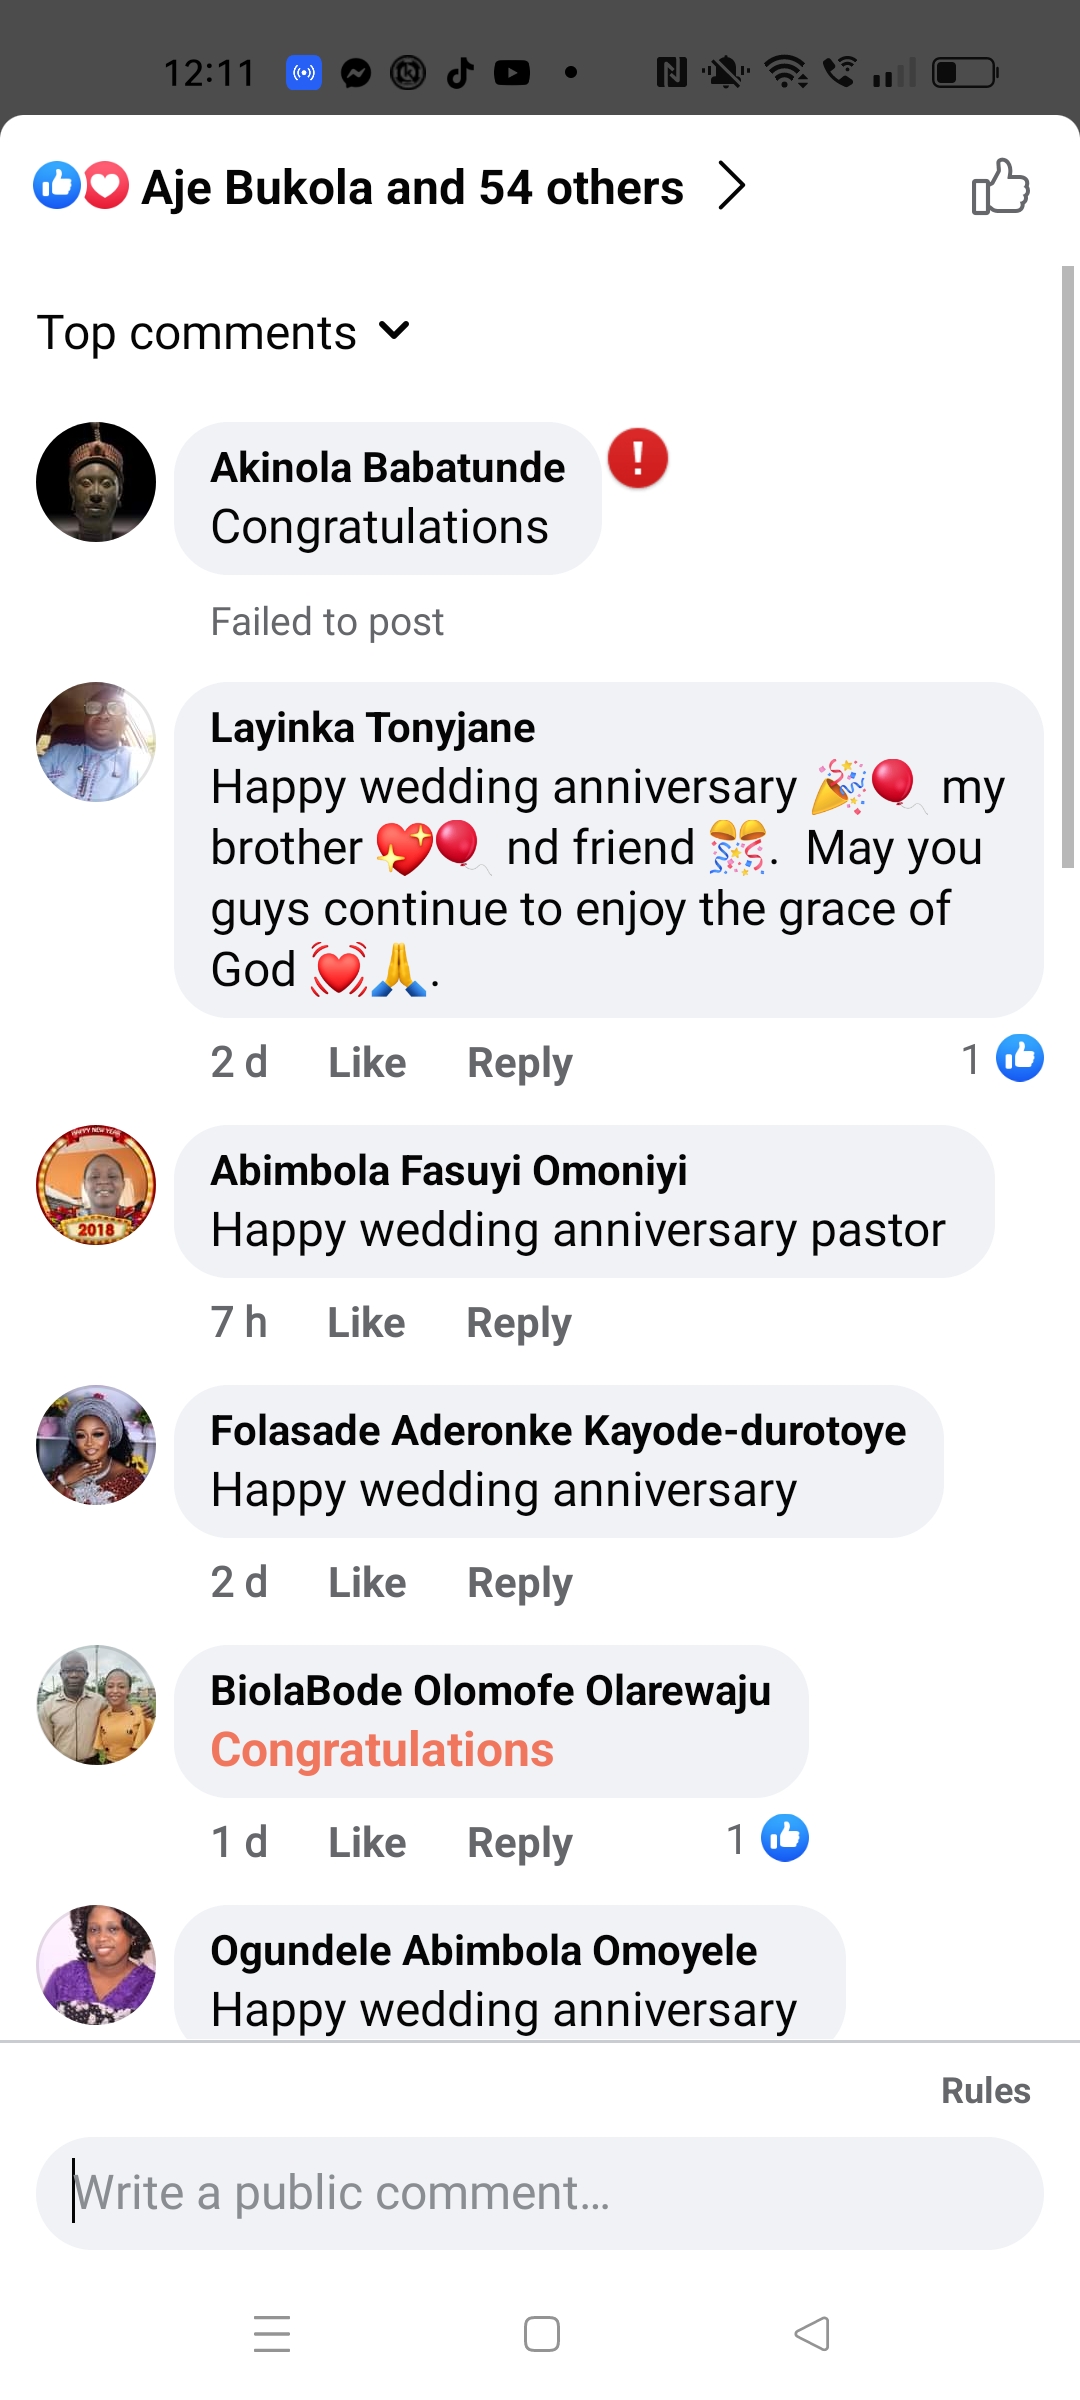Tap the Android recent apps menu icon
Viewport: 1080px width, 2400px height.
coord(271,2334)
